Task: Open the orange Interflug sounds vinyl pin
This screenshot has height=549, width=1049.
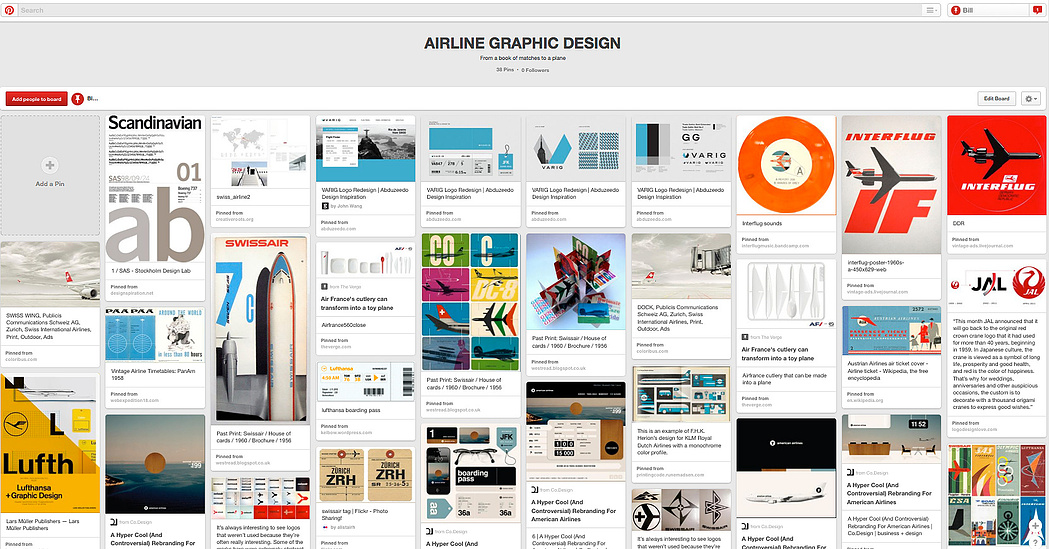Action: [786, 164]
